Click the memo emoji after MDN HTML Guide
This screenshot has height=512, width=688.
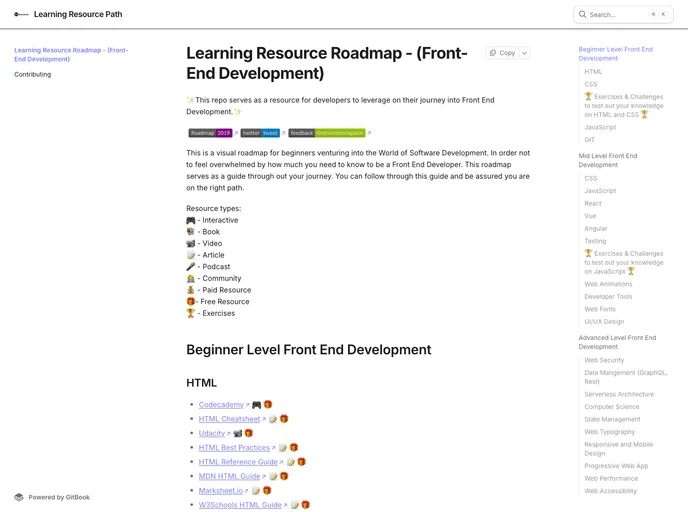point(273,476)
